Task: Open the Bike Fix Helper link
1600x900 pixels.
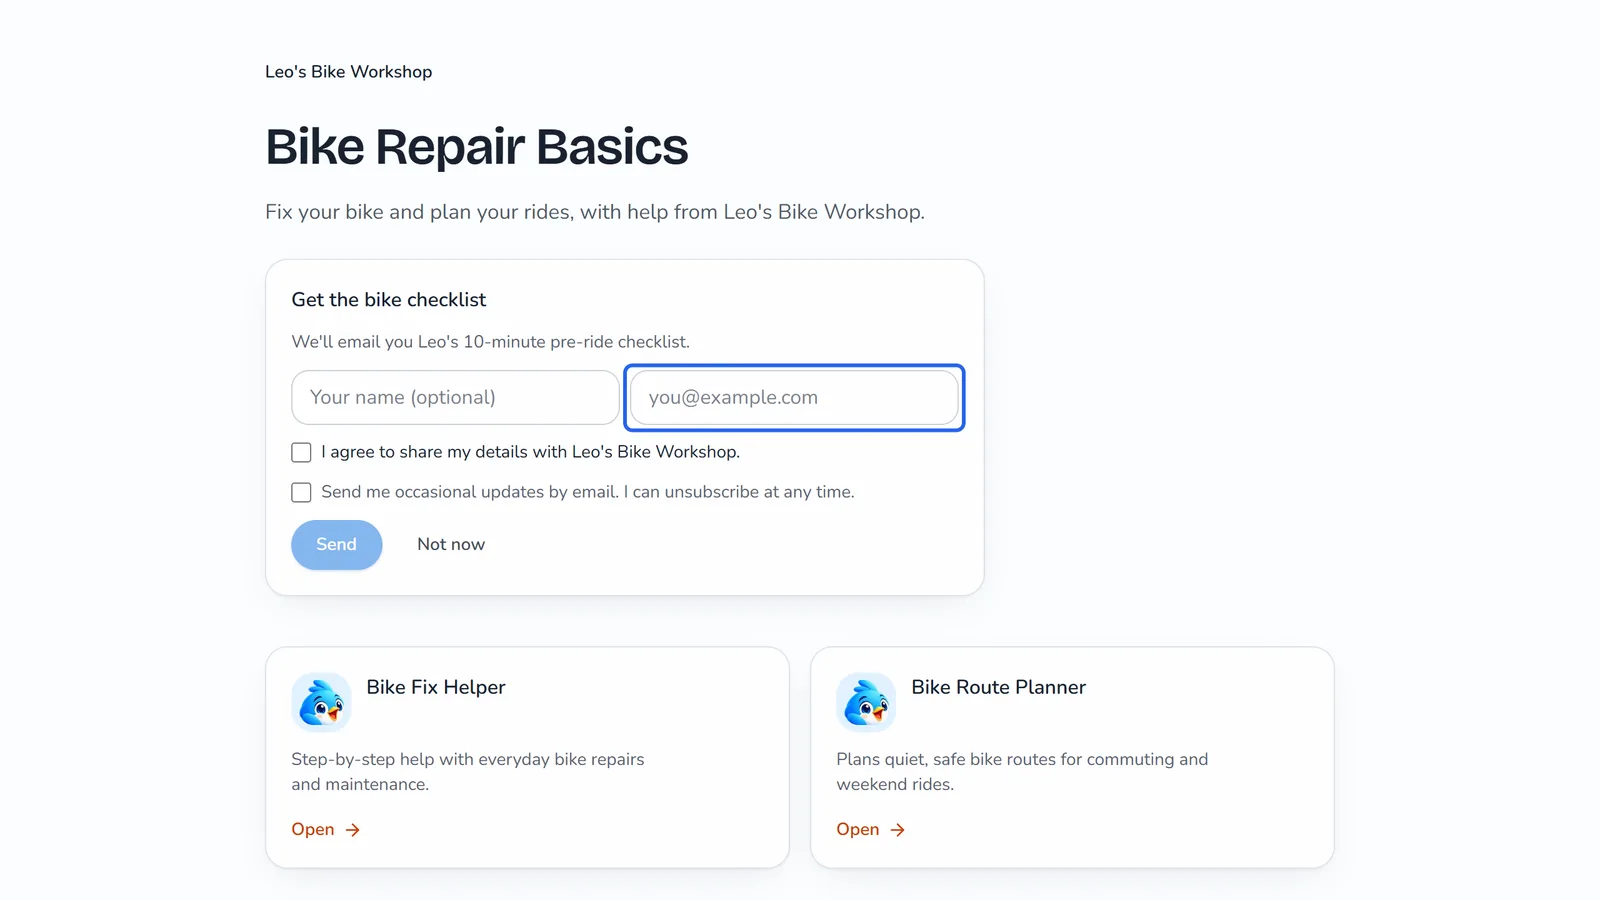Action: [326, 830]
